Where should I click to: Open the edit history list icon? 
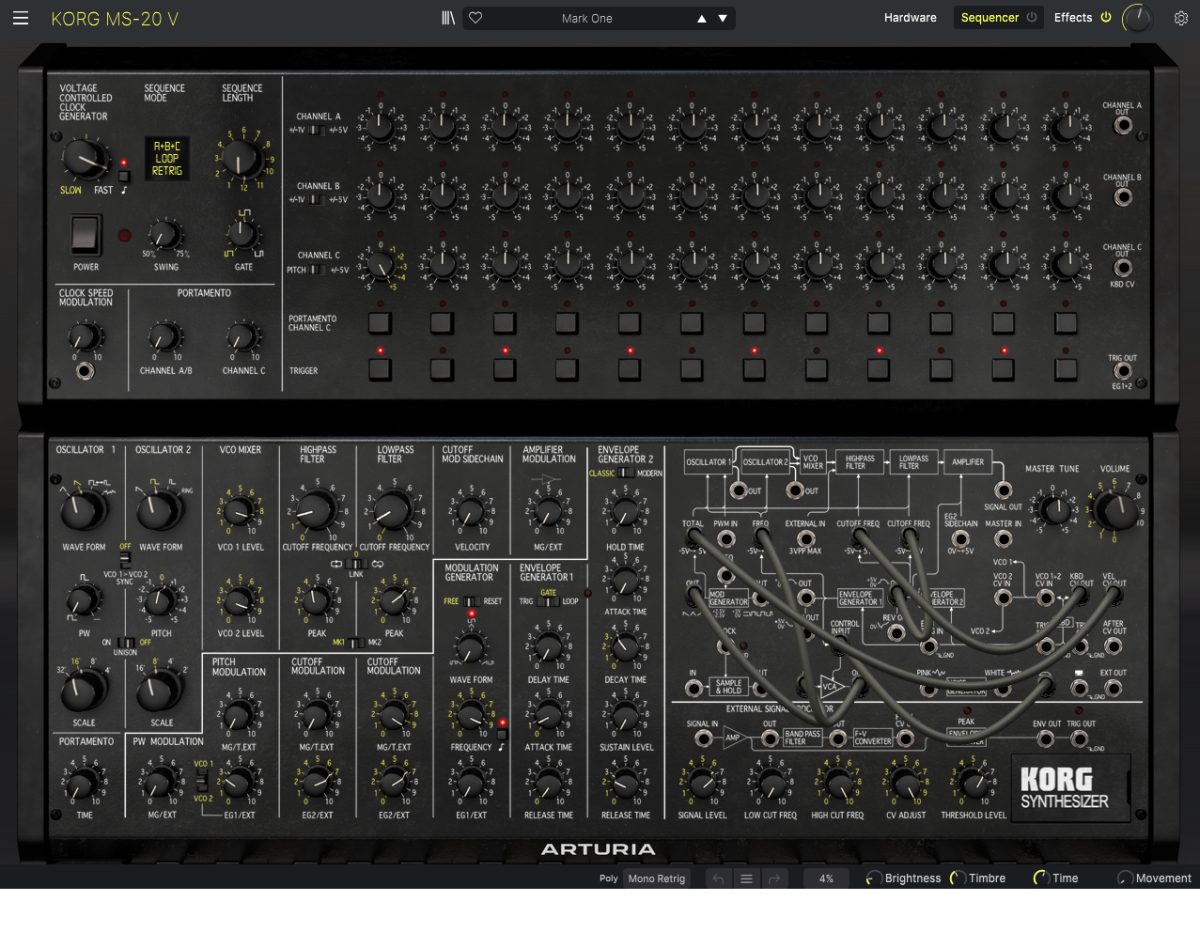(746, 878)
